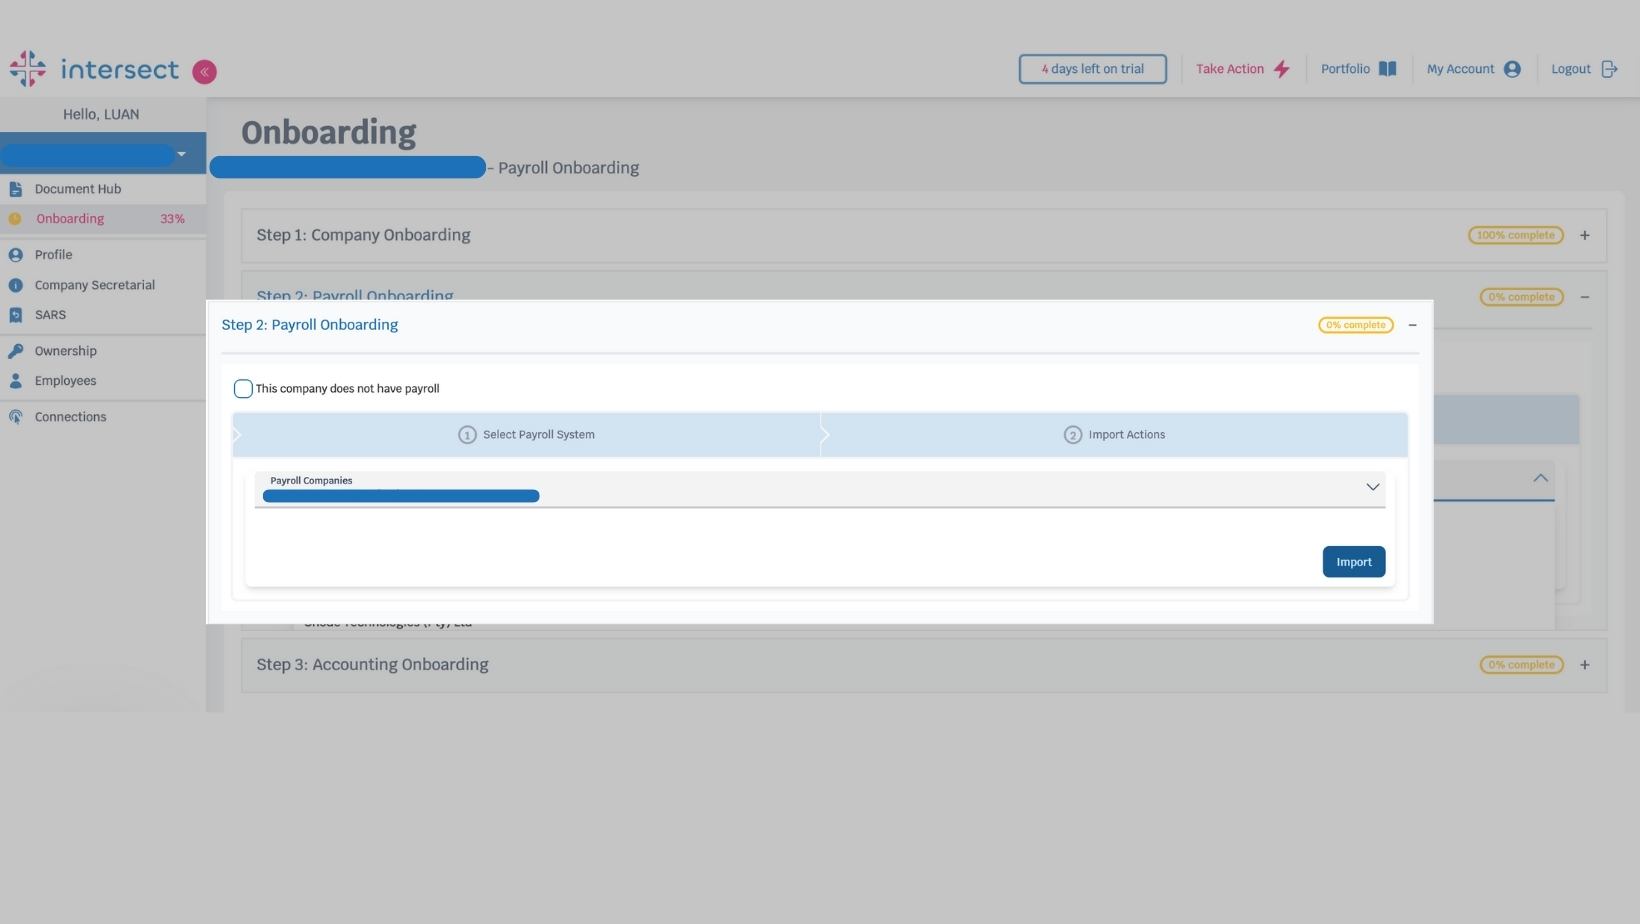Screen dimensions: 1640x924
Task: Click the Connections icon in sidebar
Action: click(15, 417)
